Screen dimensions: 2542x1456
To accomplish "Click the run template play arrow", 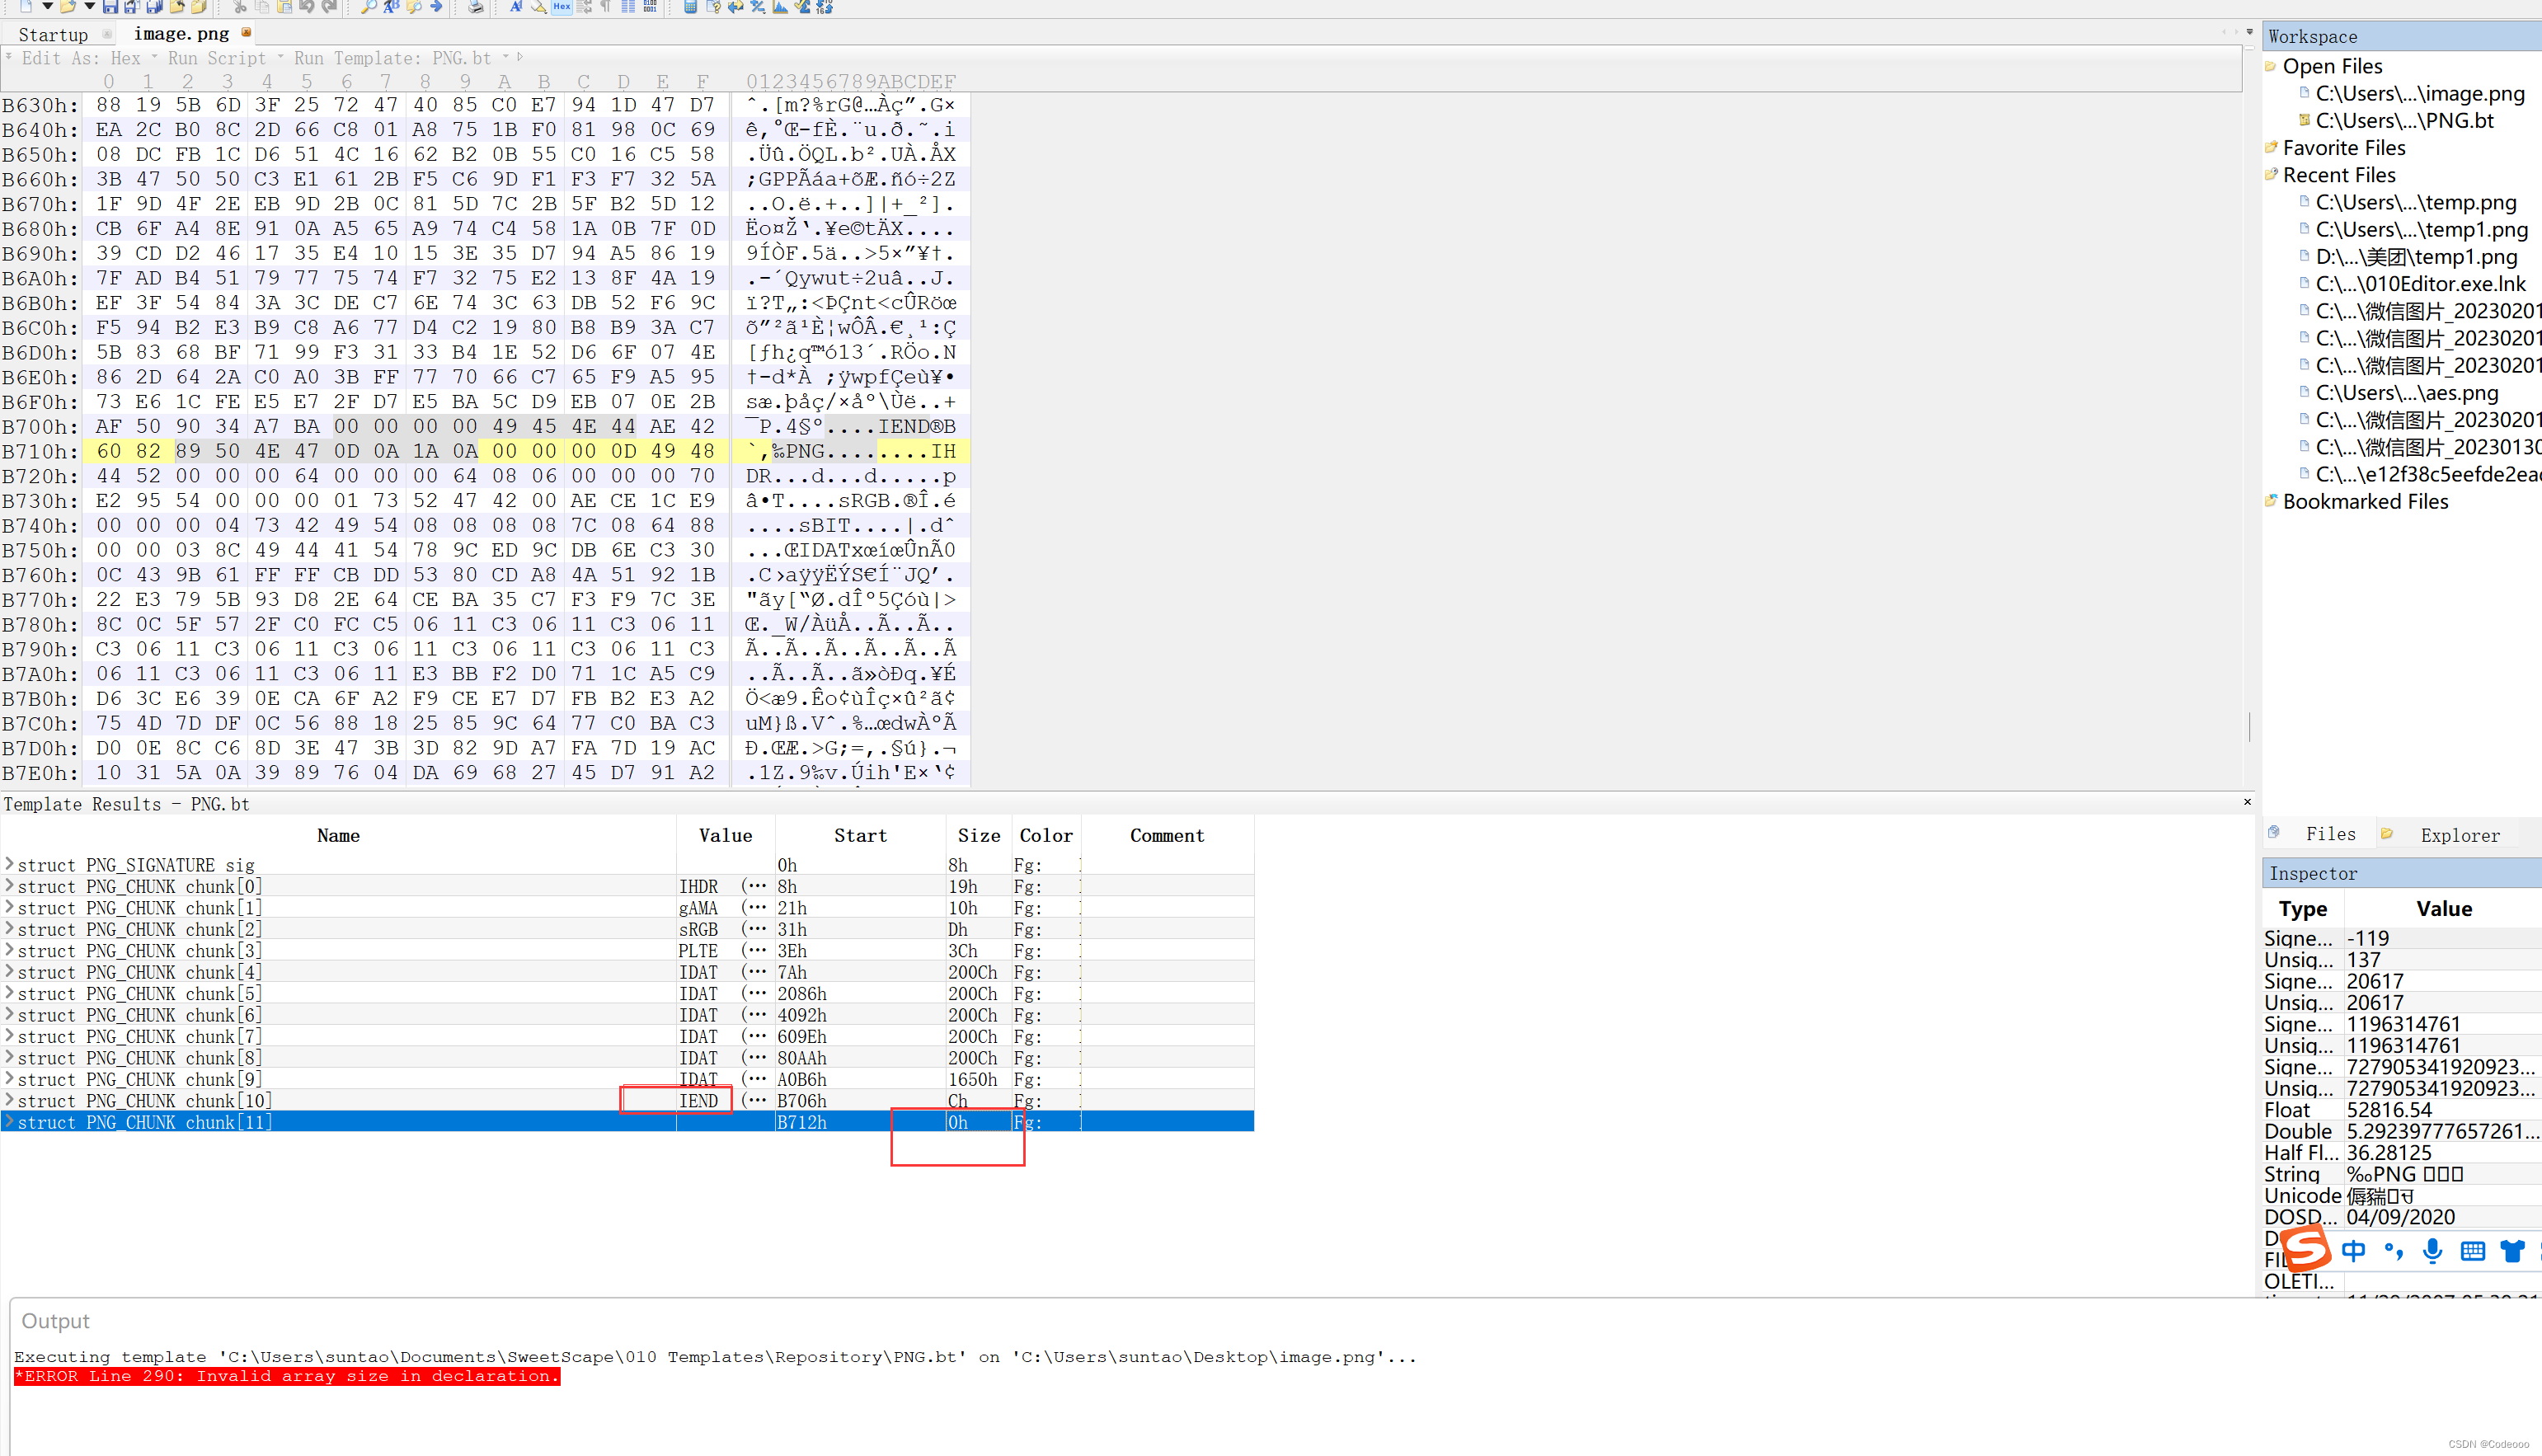I will coord(520,57).
